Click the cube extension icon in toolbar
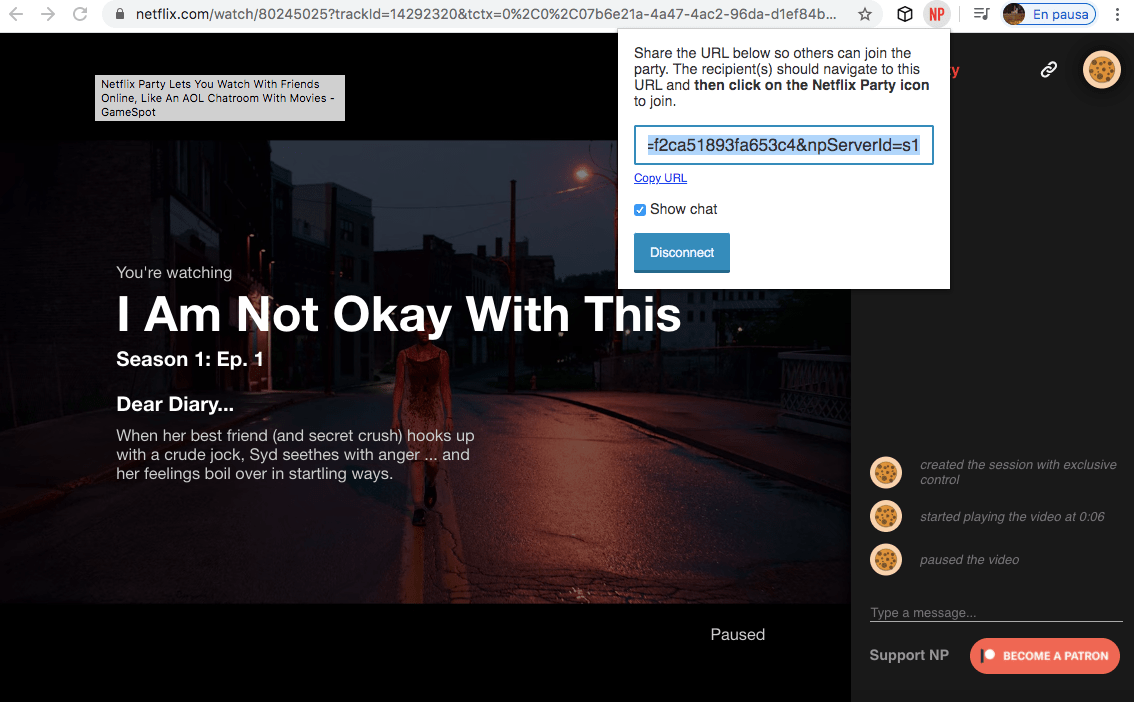This screenshot has height=702, width=1134. [x=904, y=15]
